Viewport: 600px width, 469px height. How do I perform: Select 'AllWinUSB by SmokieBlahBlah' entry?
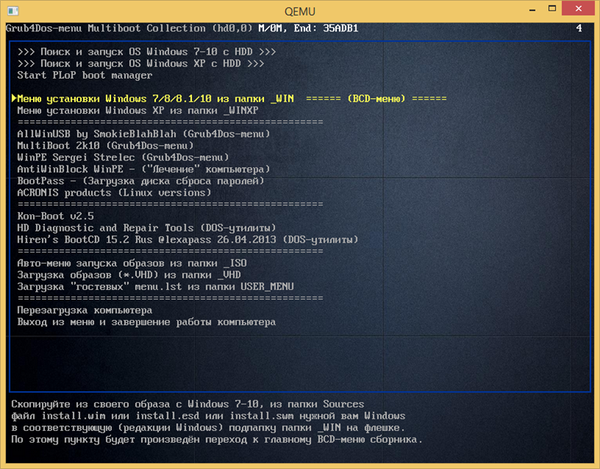[x=143, y=134]
